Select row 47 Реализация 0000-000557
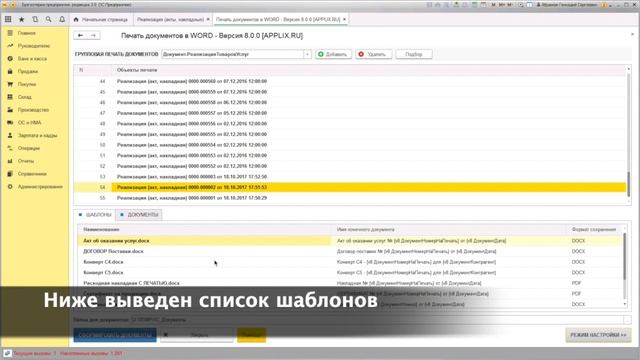Viewport: 640px width, 360px height. pyautogui.click(x=350, y=113)
